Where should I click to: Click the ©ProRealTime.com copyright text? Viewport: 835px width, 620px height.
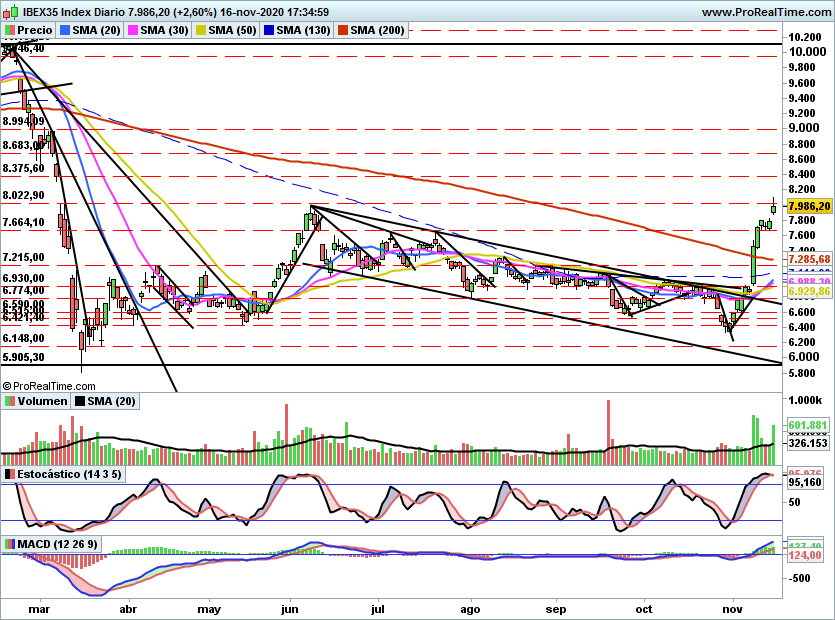(49, 386)
